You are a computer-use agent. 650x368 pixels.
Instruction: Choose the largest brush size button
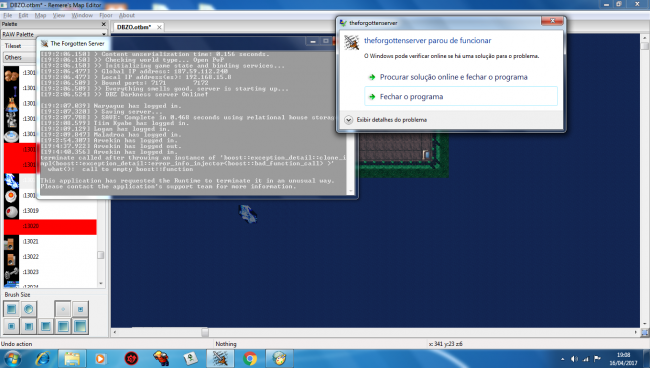pos(80,326)
